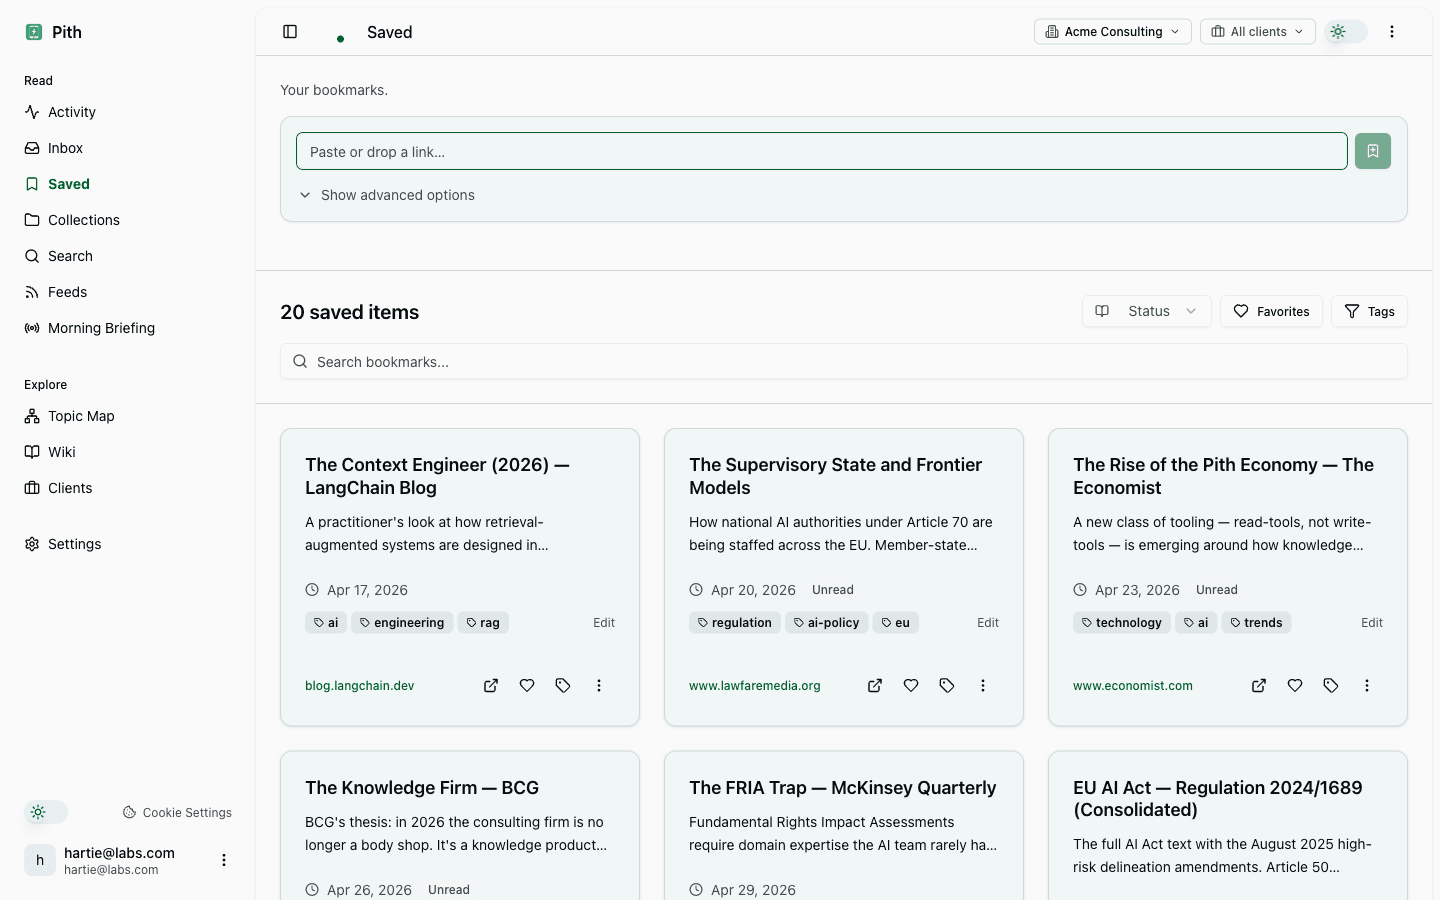Open more options on LangChain Blog card
This screenshot has height=900, width=1440.
599,686
